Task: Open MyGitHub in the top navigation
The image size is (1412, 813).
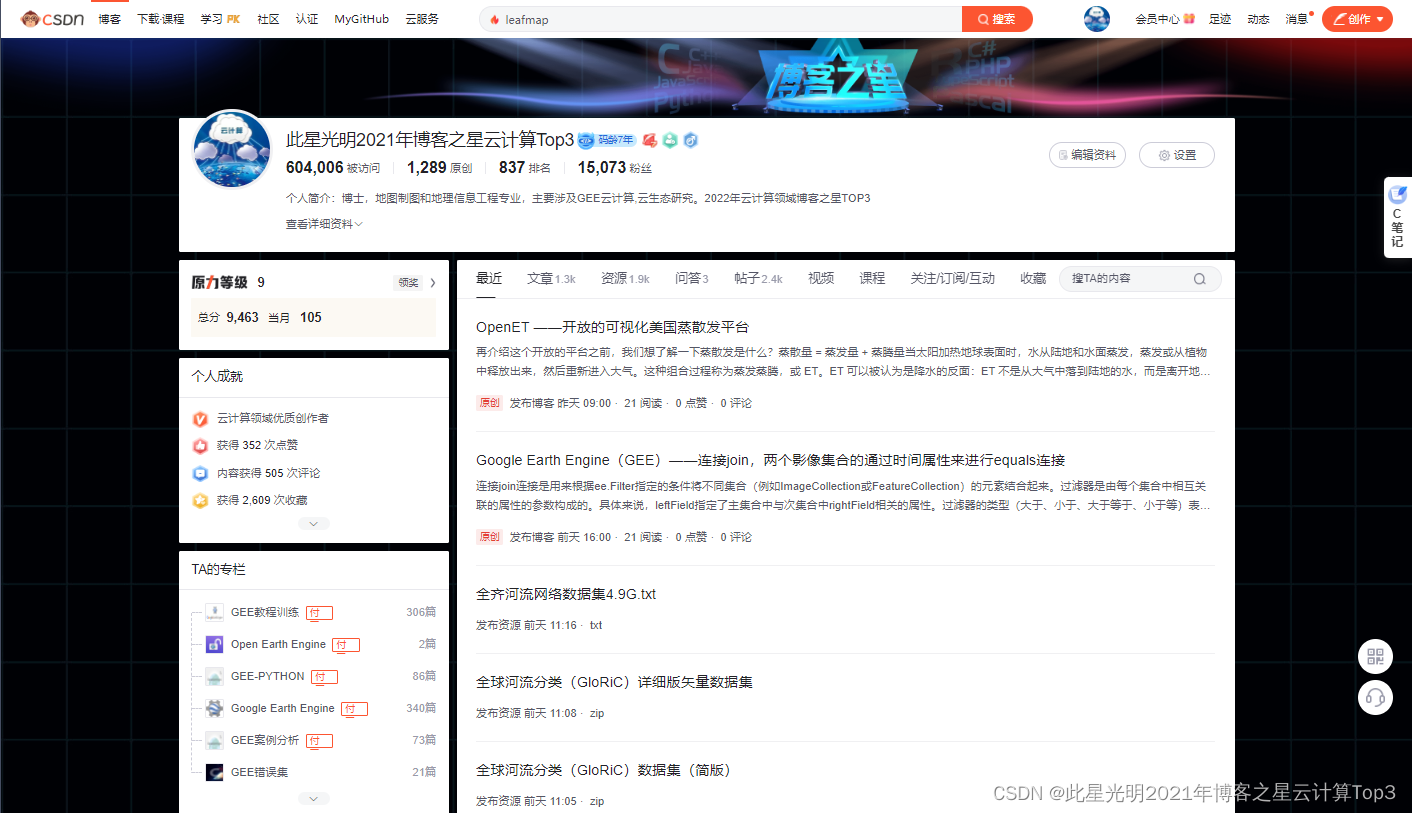Action: tap(362, 19)
